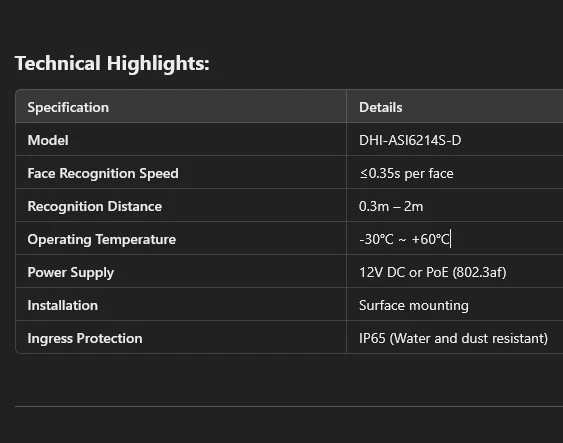Click the Power Supply label

pyautogui.click(x=71, y=272)
